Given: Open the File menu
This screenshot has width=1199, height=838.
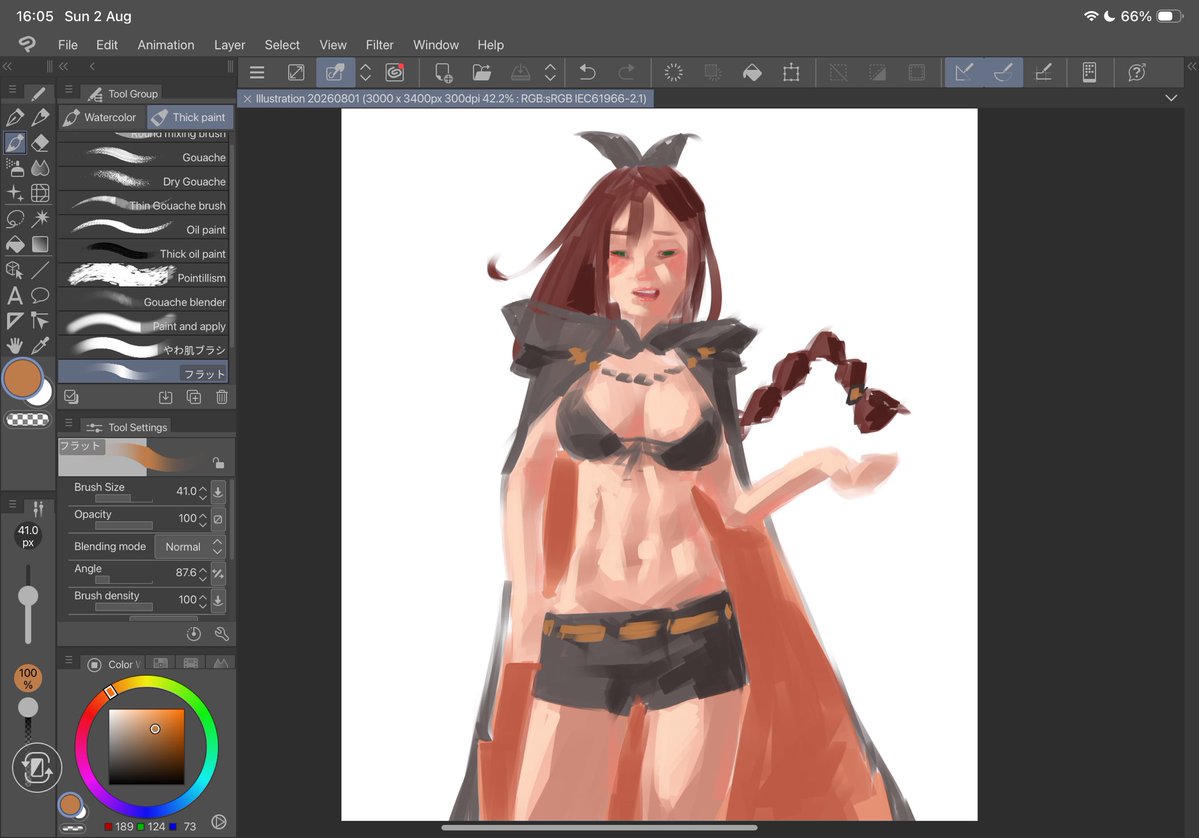Looking at the screenshot, I should pos(67,45).
